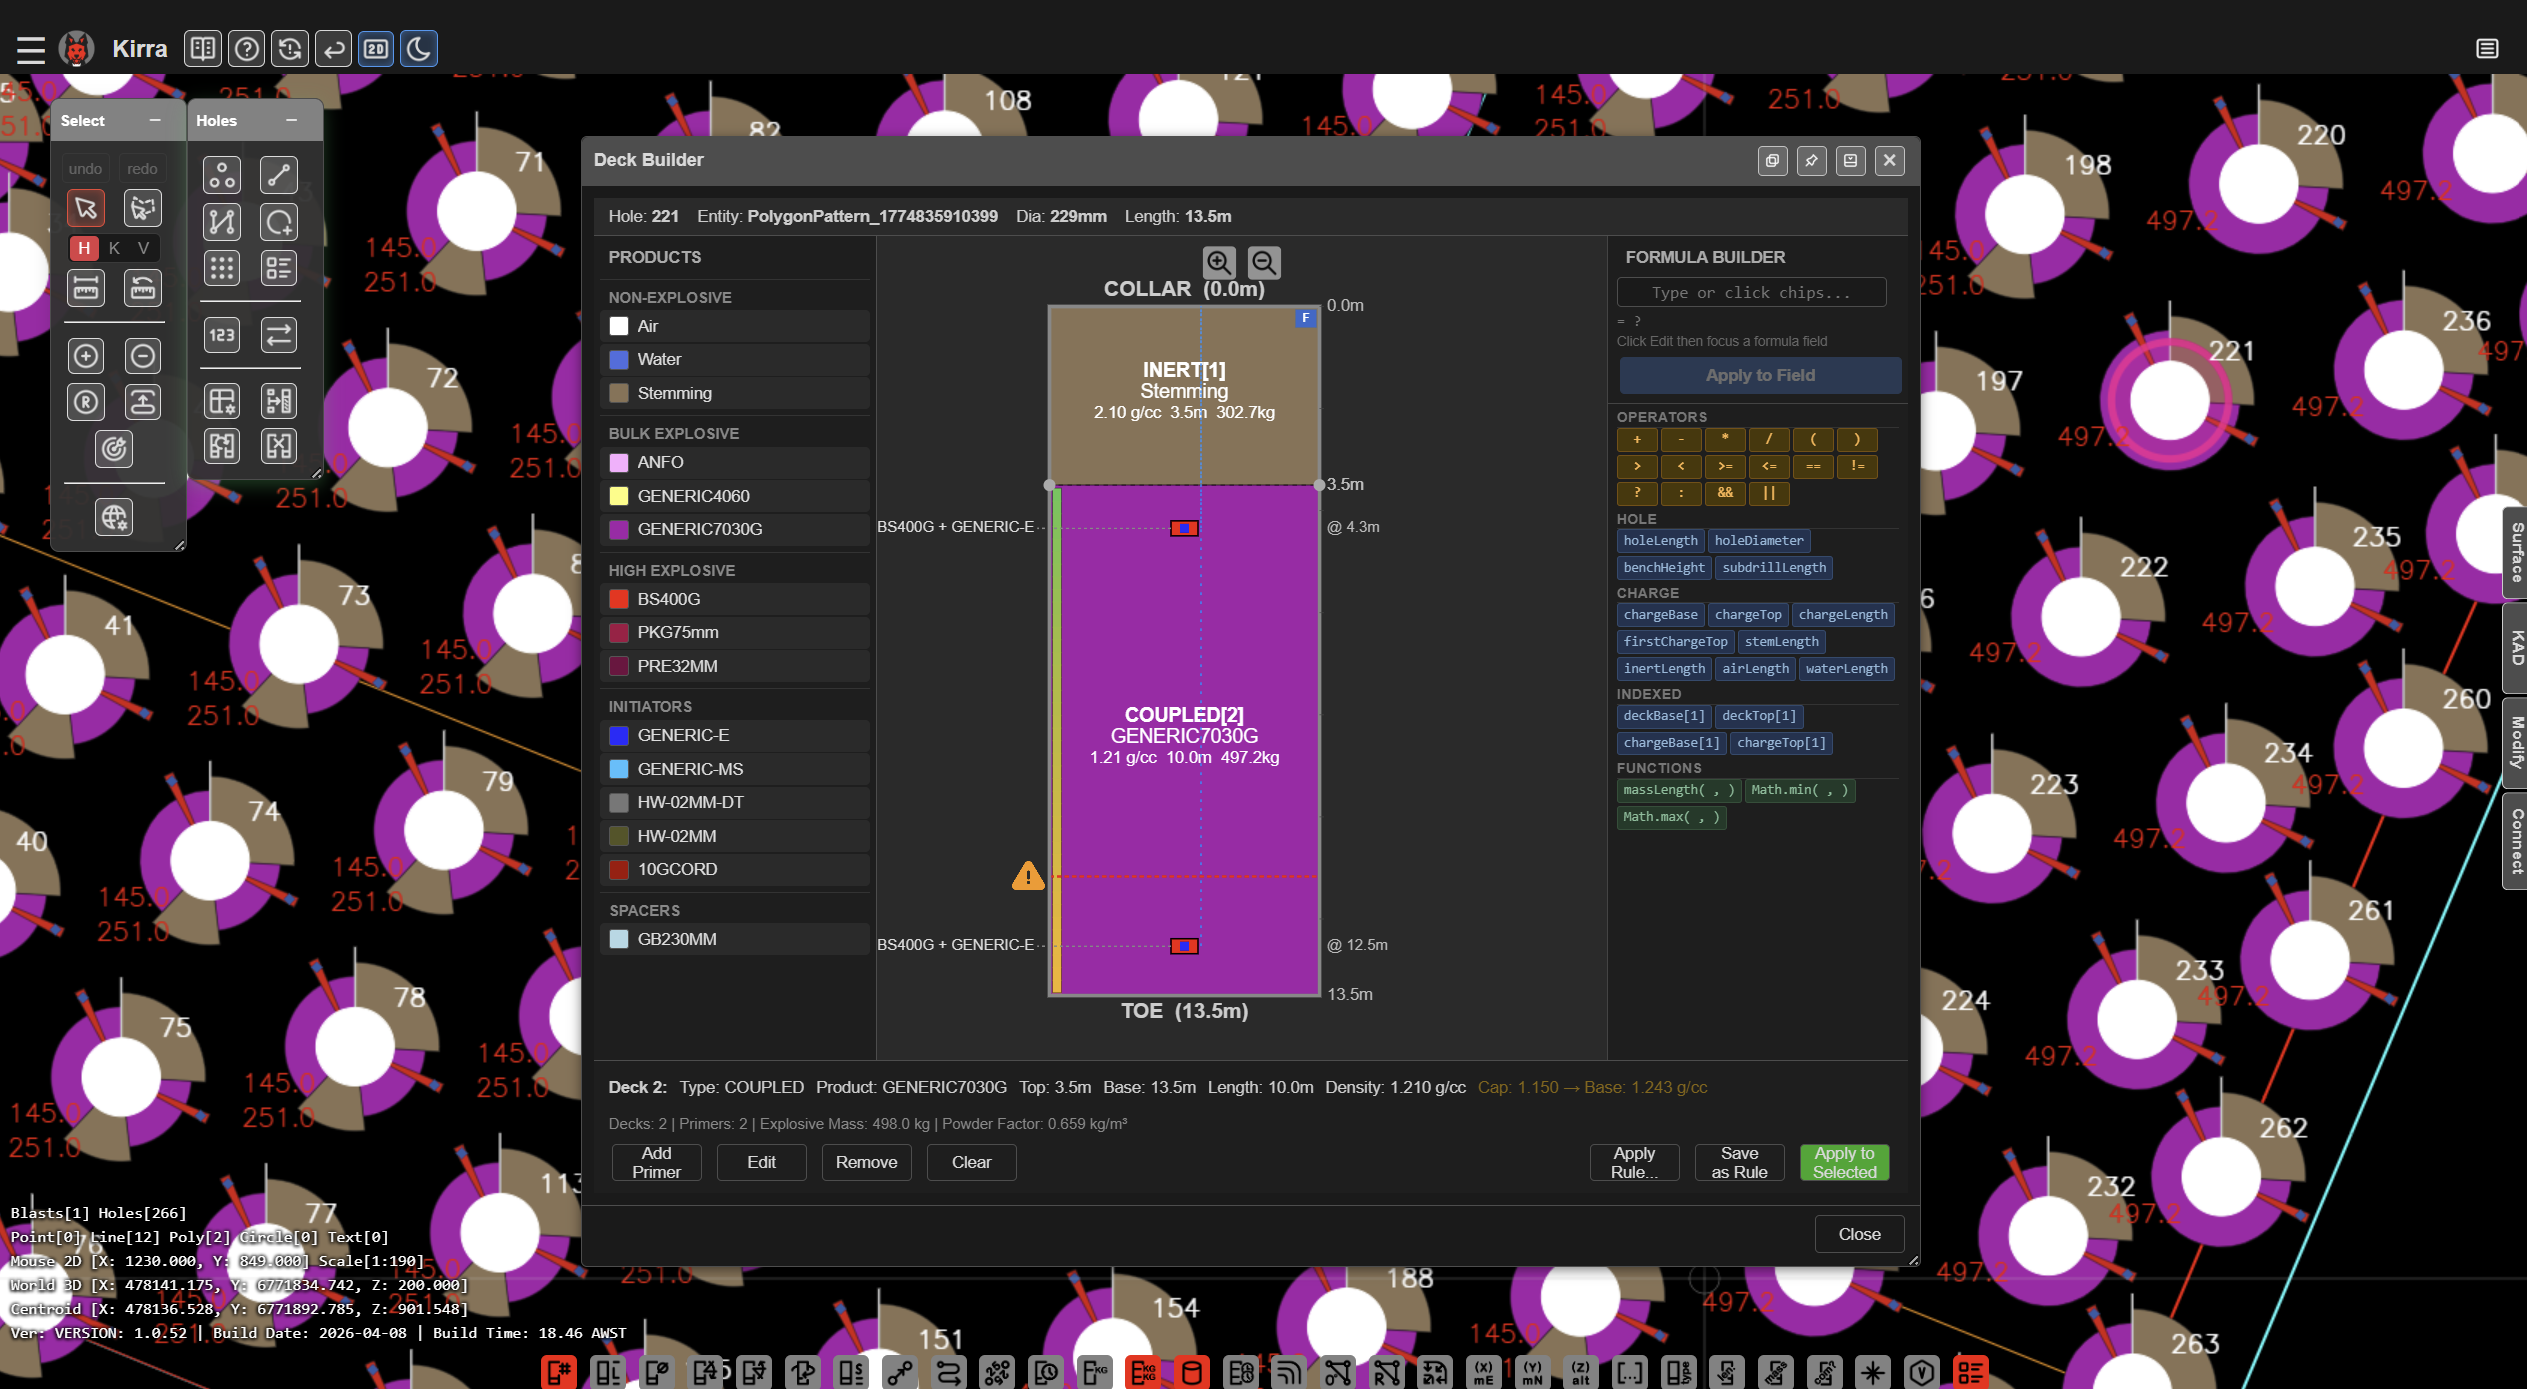The height and width of the screenshot is (1389, 2527).
Task: Toggle the (Z) alt display button
Action: coord(1581,1372)
